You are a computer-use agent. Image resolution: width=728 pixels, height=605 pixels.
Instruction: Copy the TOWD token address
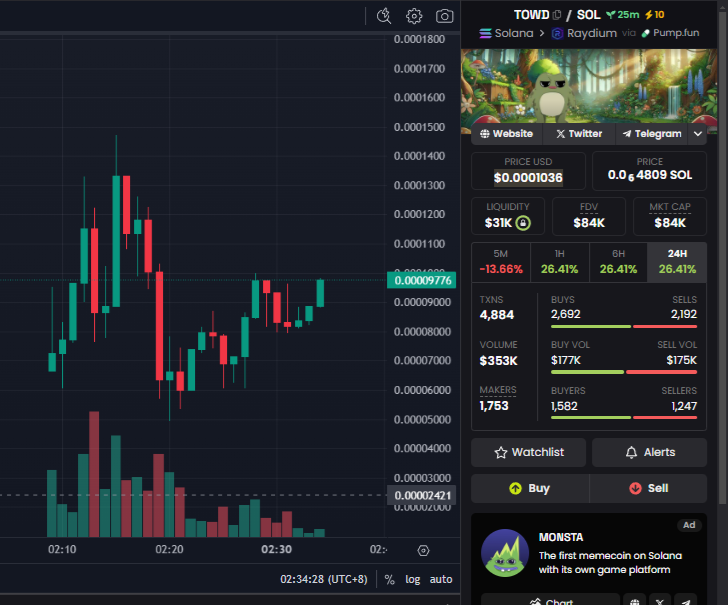(x=557, y=15)
